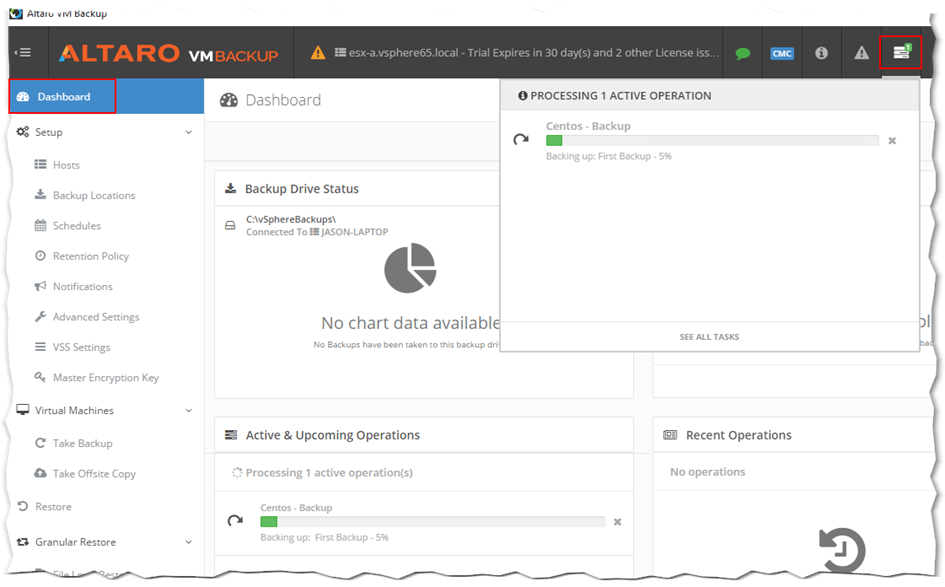Open the warning alerts triangle icon
This screenshot has width=945, height=587.
861,53
